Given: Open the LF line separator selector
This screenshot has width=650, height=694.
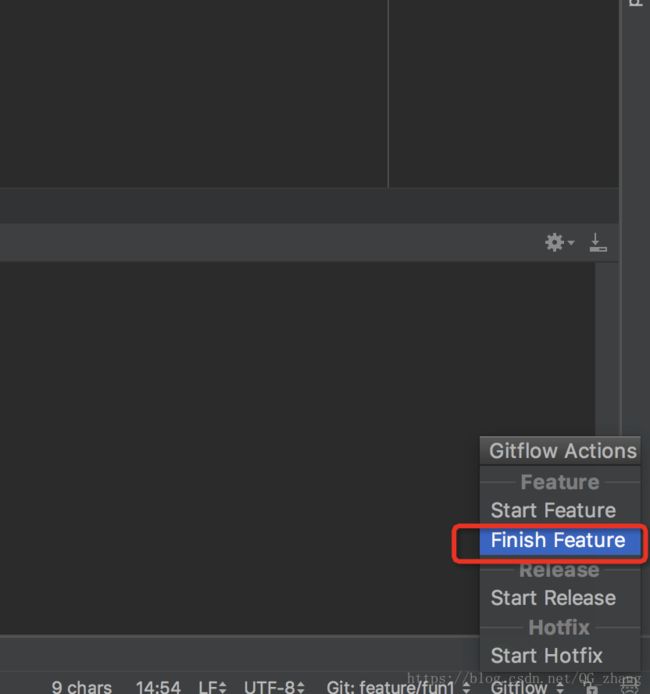Looking at the screenshot, I should point(212,687).
